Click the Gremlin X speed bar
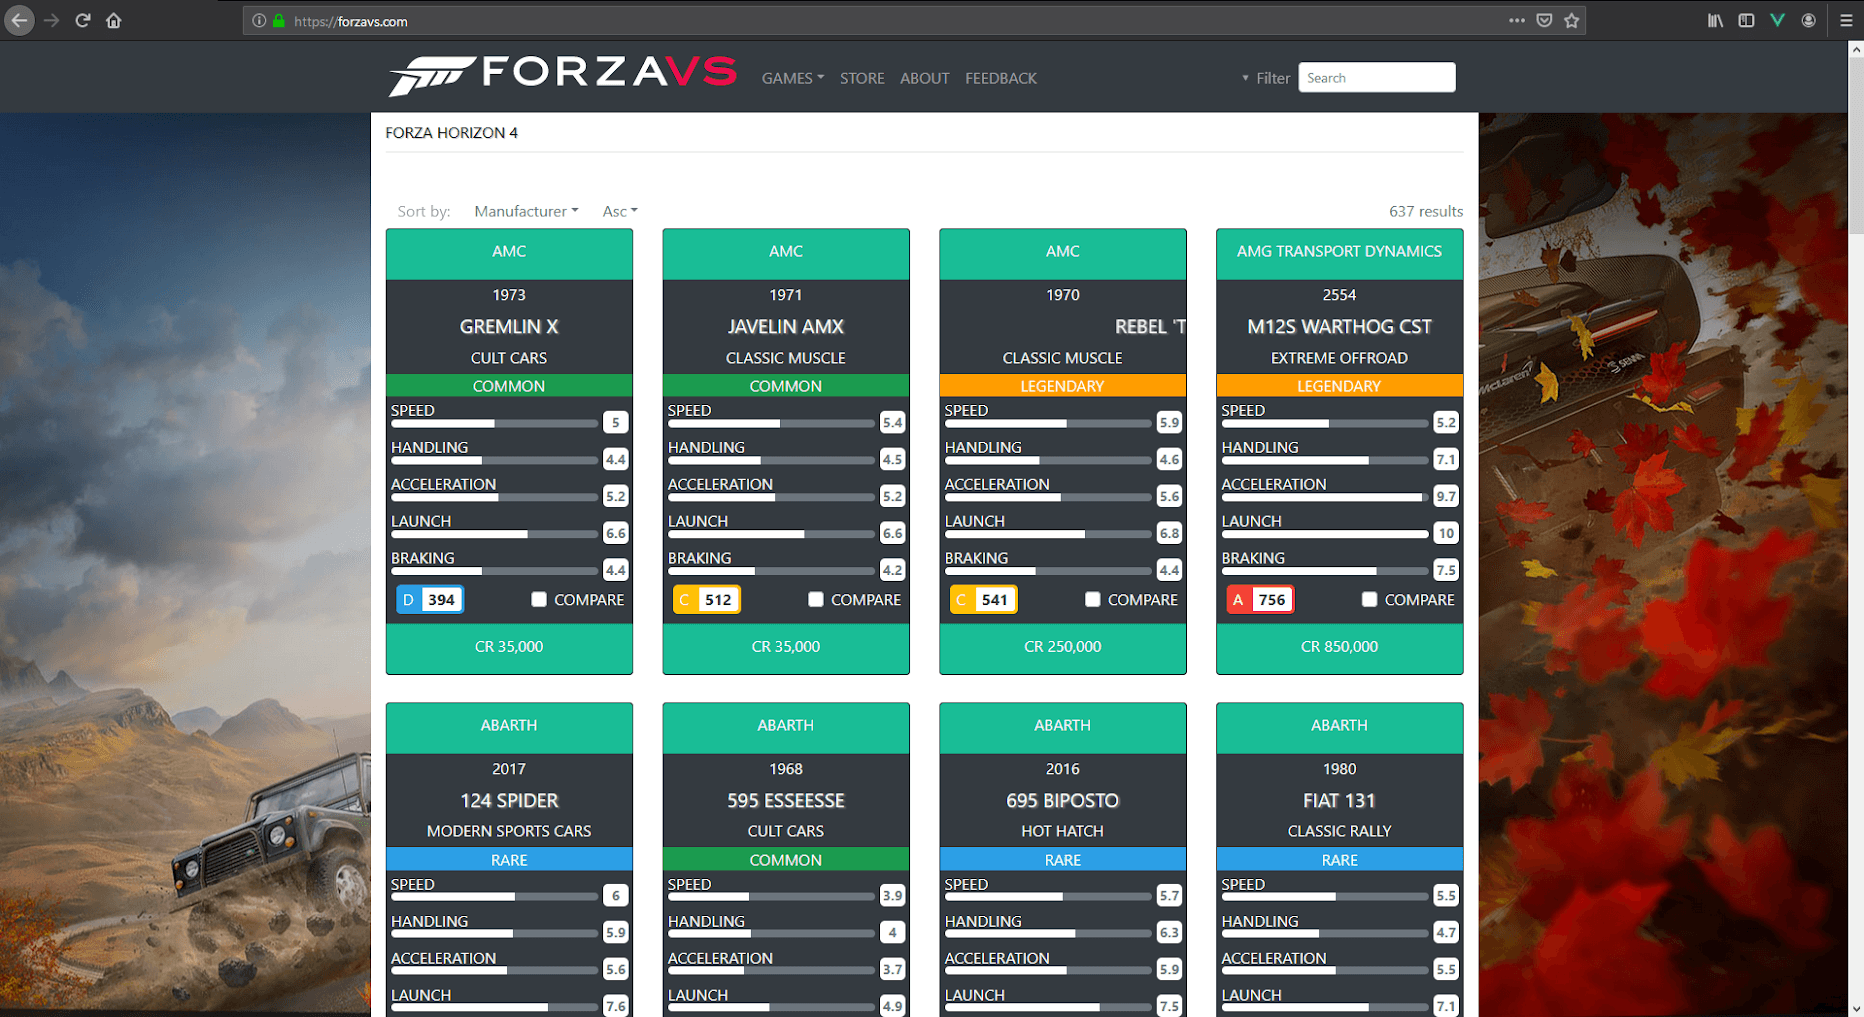The width and height of the screenshot is (1864, 1017). 494,424
